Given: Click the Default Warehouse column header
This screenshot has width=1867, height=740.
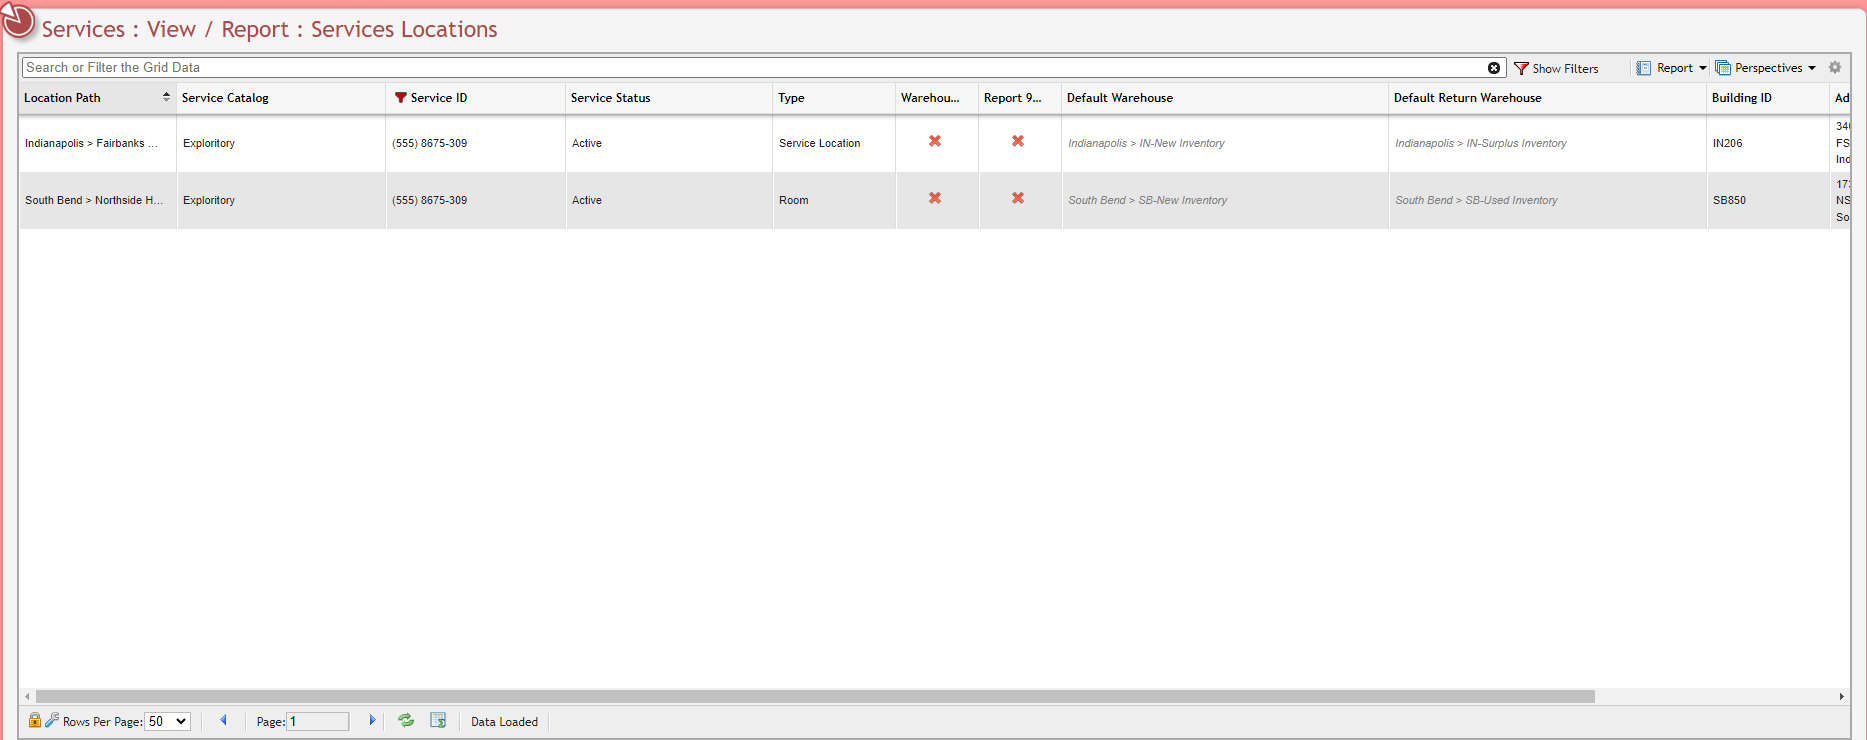Looking at the screenshot, I should (x=1119, y=98).
